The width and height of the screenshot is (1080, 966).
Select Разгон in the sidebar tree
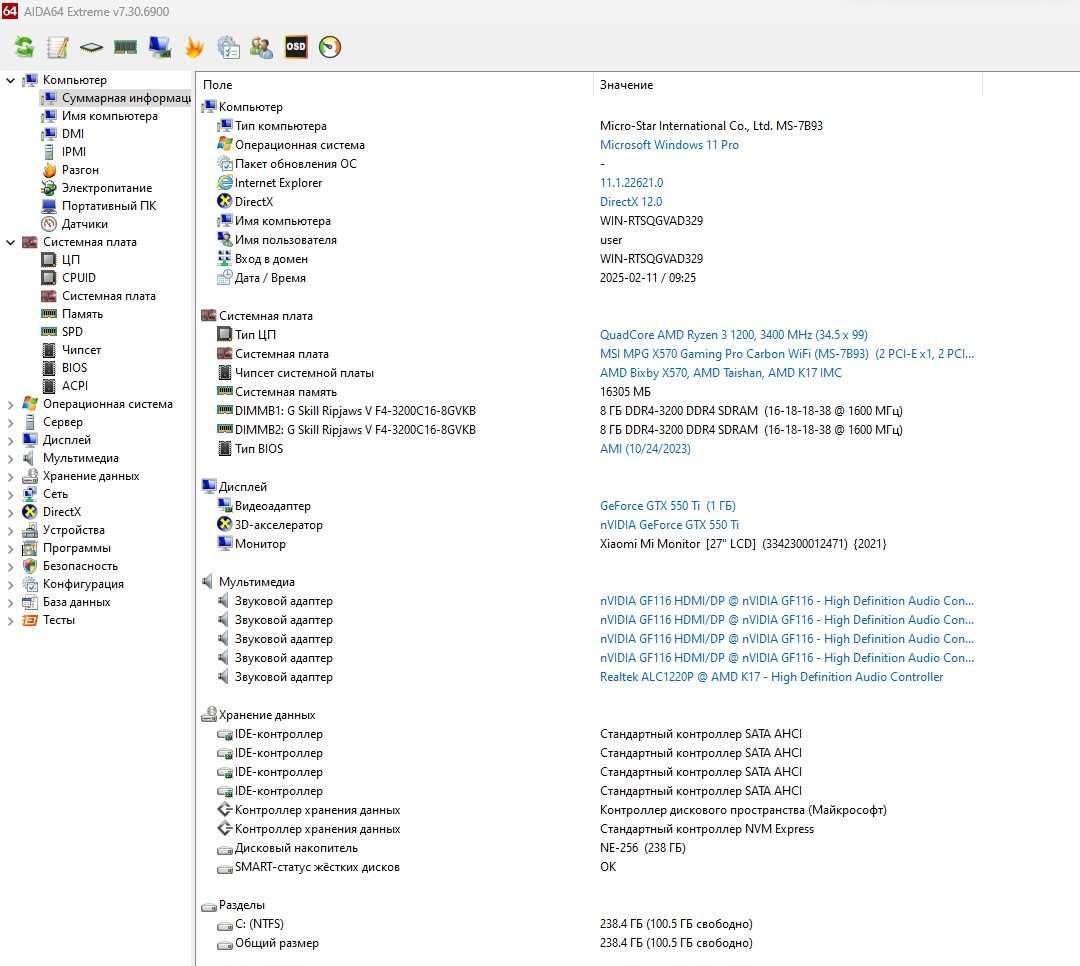click(80, 170)
